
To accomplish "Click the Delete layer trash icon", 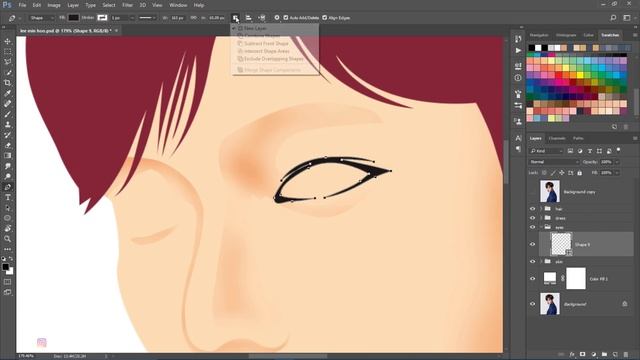I will (x=626, y=354).
